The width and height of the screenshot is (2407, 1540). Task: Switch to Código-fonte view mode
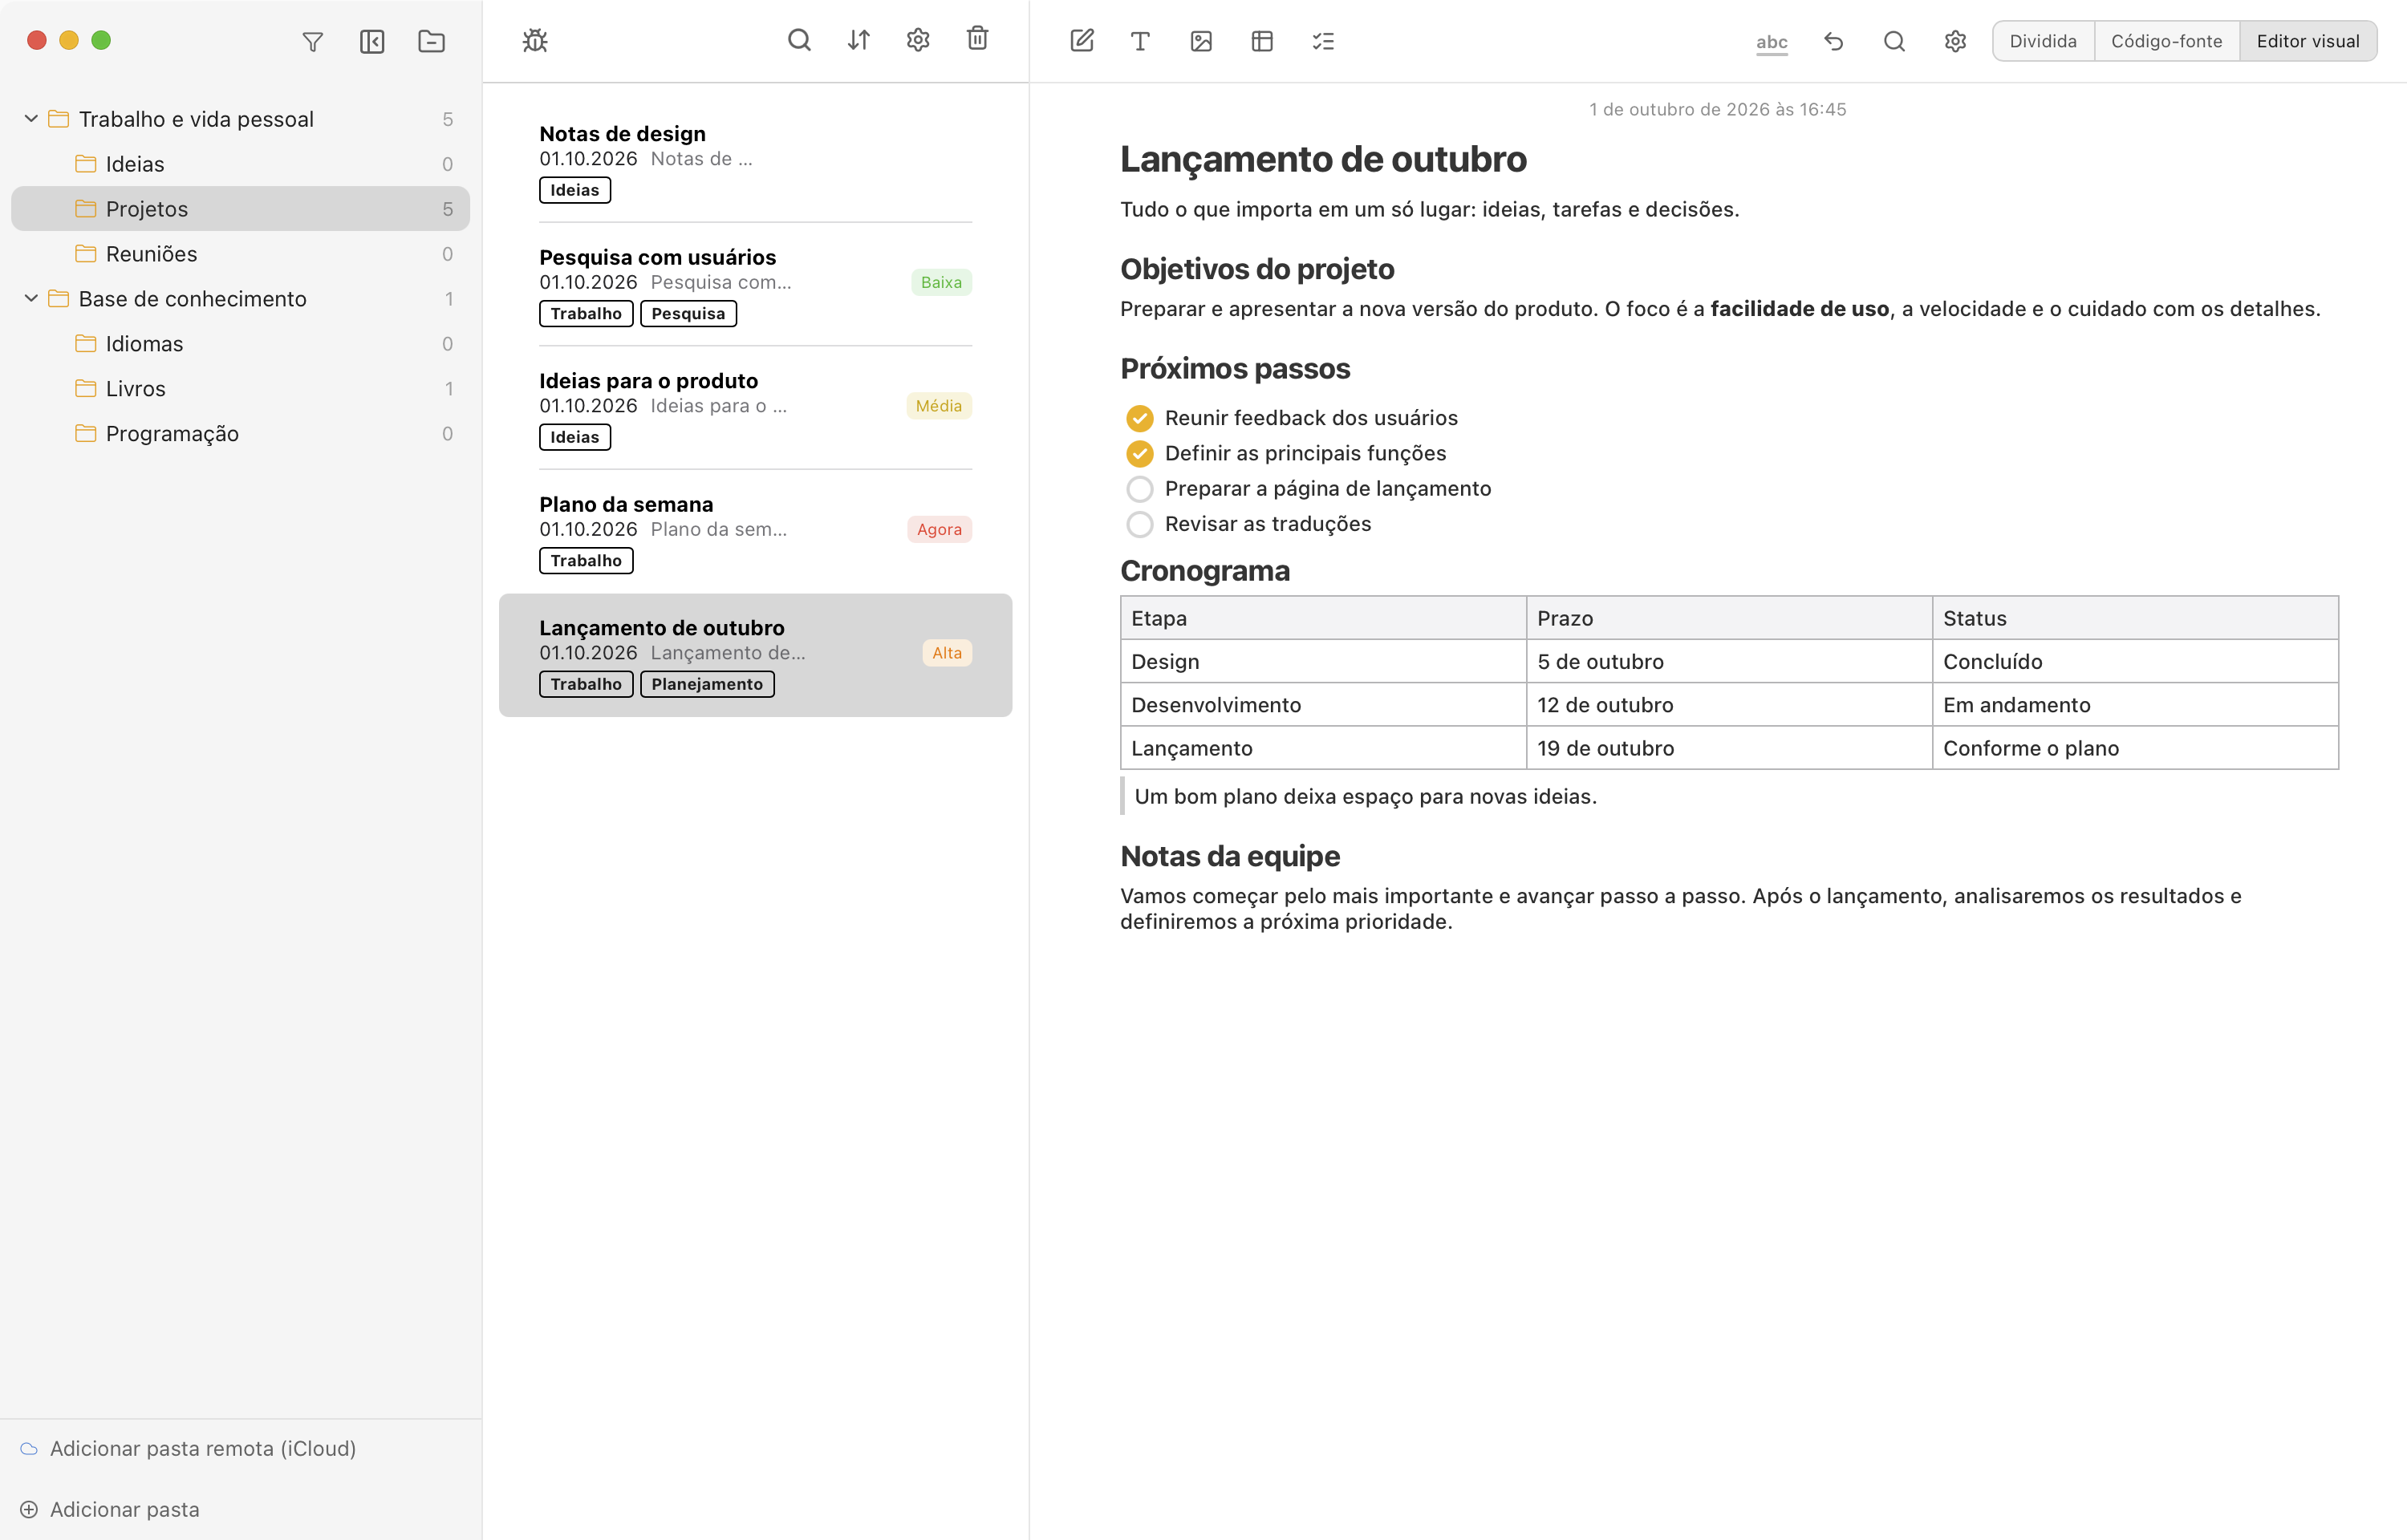click(2166, 41)
